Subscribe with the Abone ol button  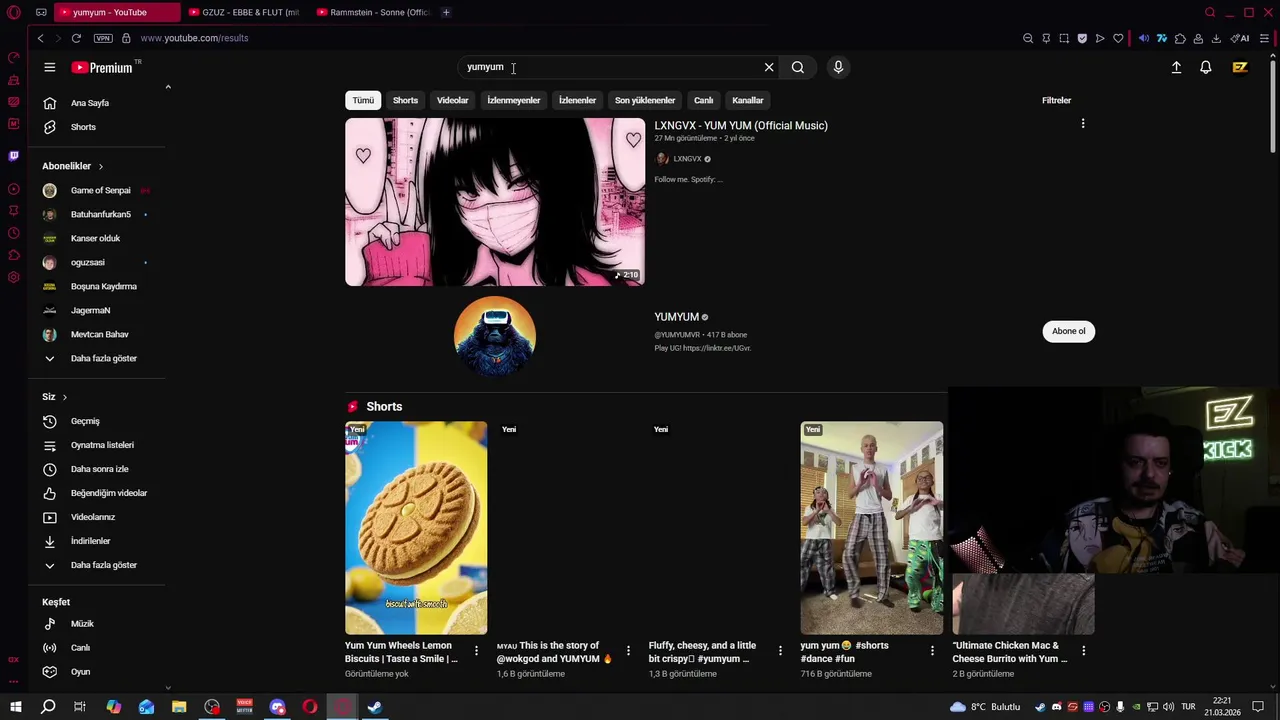[x=1068, y=331]
